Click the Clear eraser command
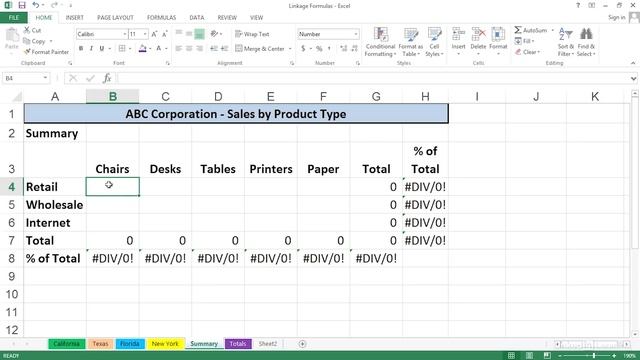Viewport: 640px width, 360px height. [x=527, y=52]
